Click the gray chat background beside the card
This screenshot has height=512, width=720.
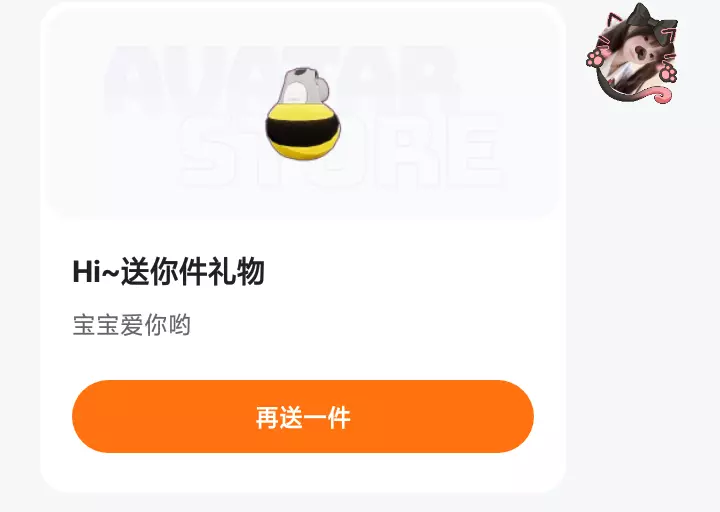tap(643, 298)
